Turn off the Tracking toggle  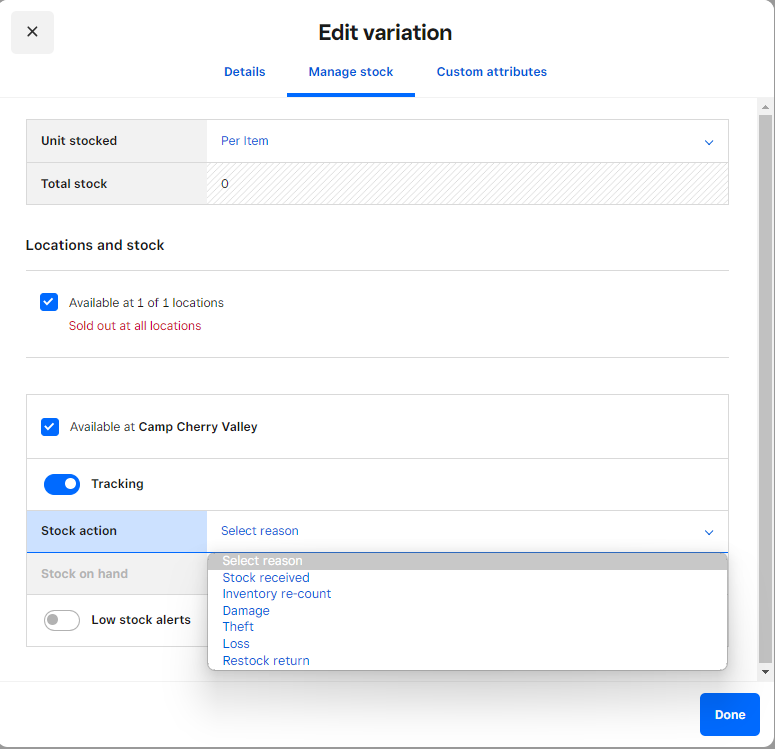click(62, 484)
